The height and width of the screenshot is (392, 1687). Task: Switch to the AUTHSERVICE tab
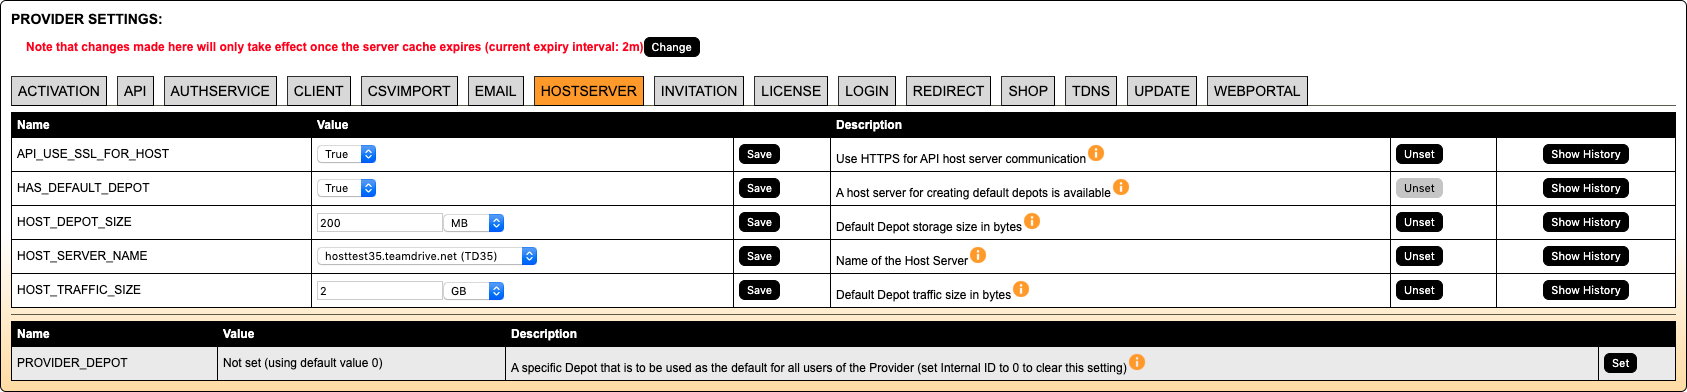coord(220,91)
